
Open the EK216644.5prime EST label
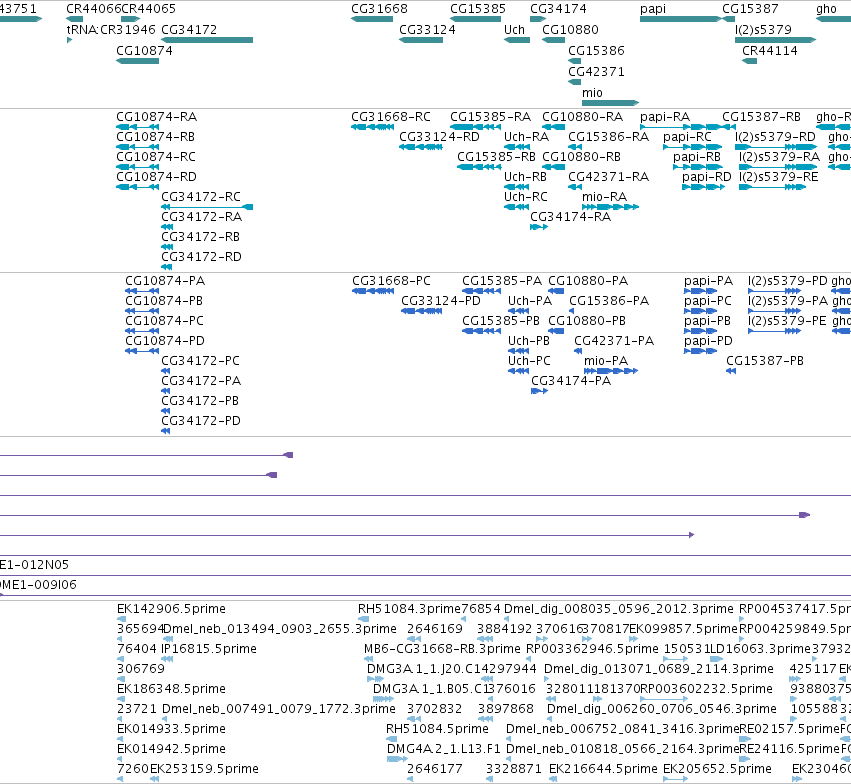(x=604, y=769)
